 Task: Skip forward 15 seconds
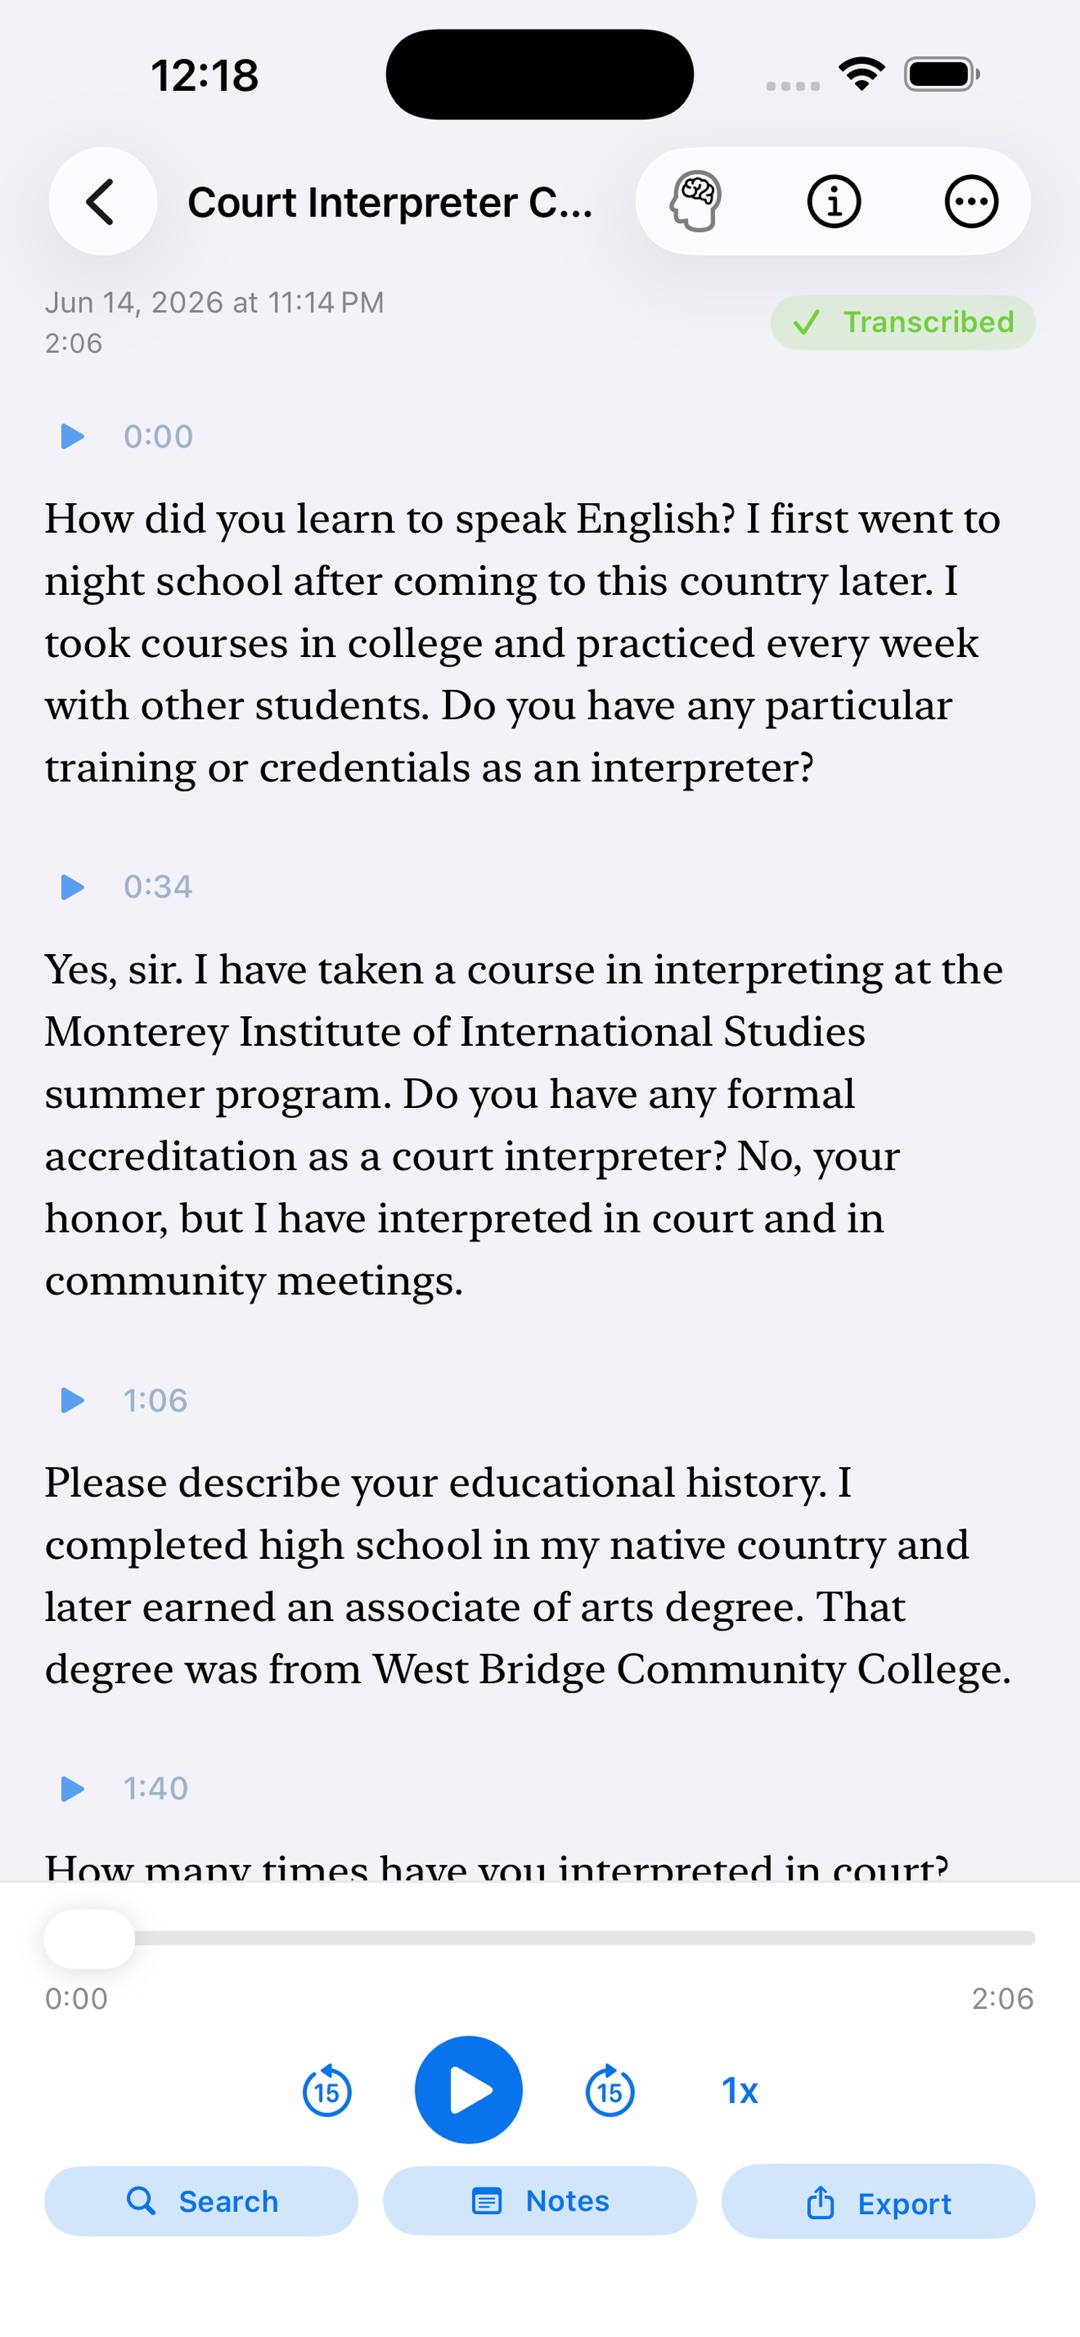point(610,2090)
